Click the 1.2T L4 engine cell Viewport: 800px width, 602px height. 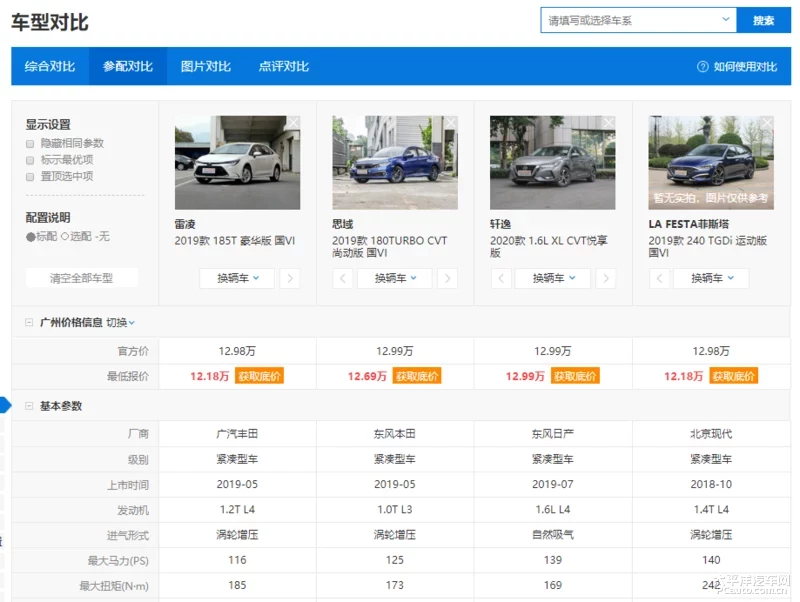tap(237, 510)
